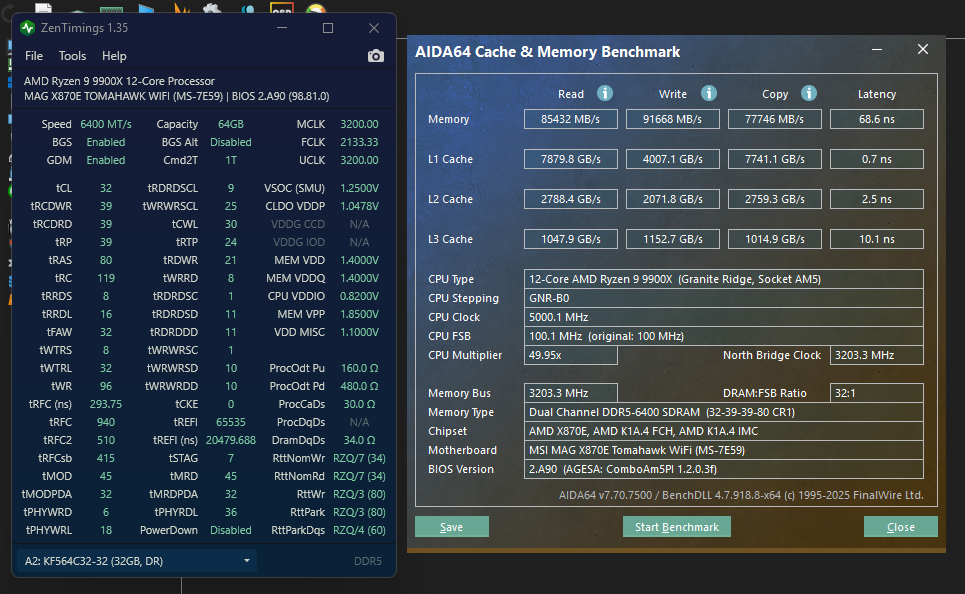Click the CPU Clock field 5000.1 MHz

pyautogui.click(x=724, y=318)
